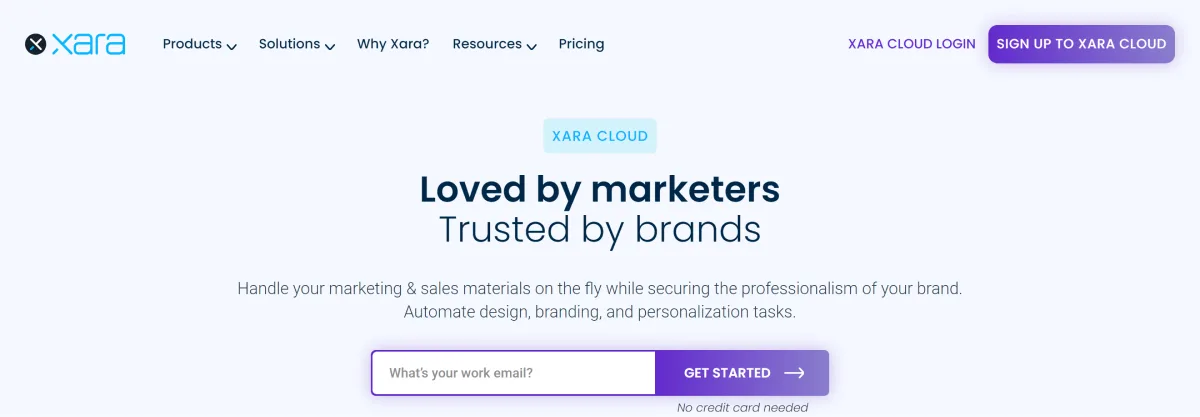Click the marketing description paragraph

(600, 300)
